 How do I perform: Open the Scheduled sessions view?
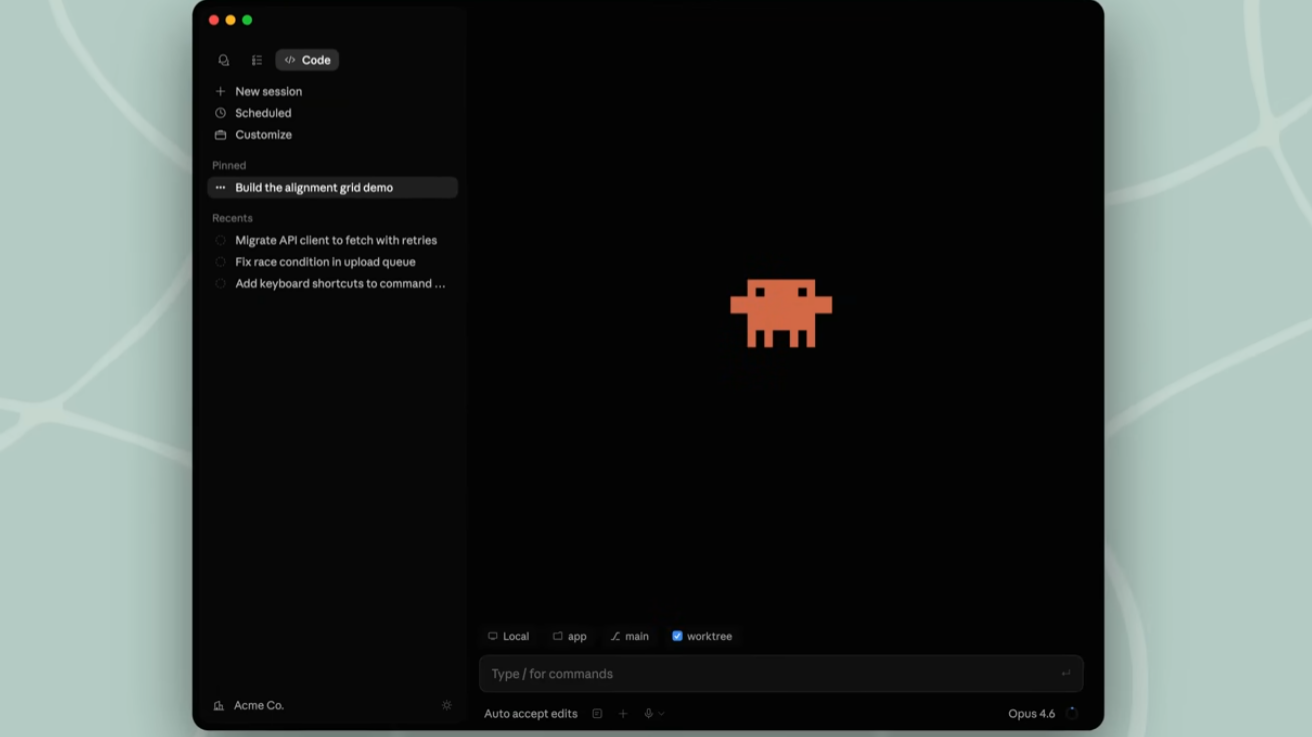(263, 113)
